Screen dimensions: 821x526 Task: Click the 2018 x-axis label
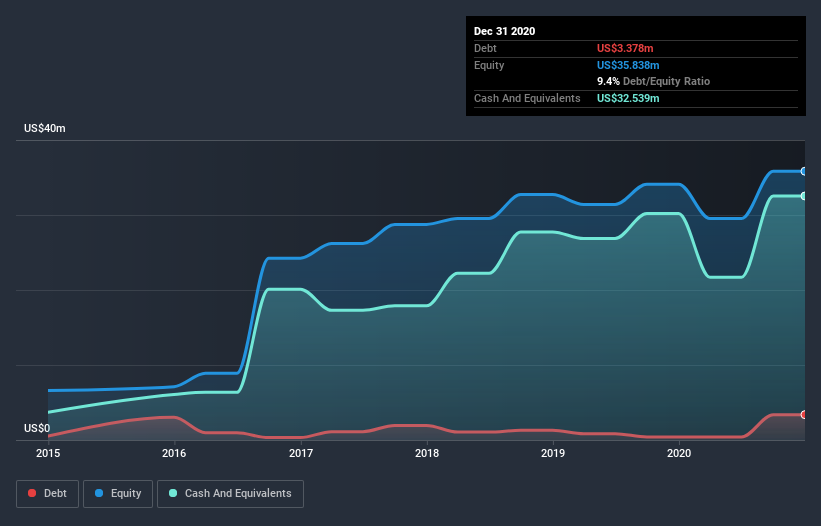coord(427,453)
